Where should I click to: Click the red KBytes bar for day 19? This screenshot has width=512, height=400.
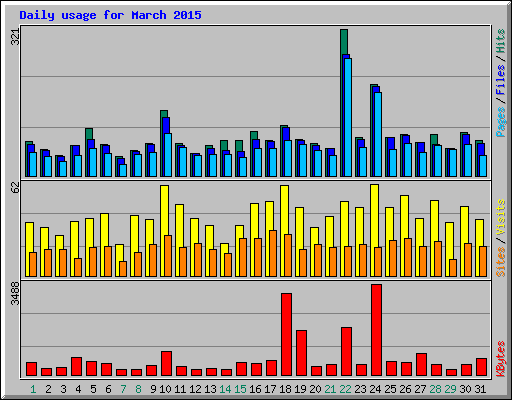tap(301, 353)
